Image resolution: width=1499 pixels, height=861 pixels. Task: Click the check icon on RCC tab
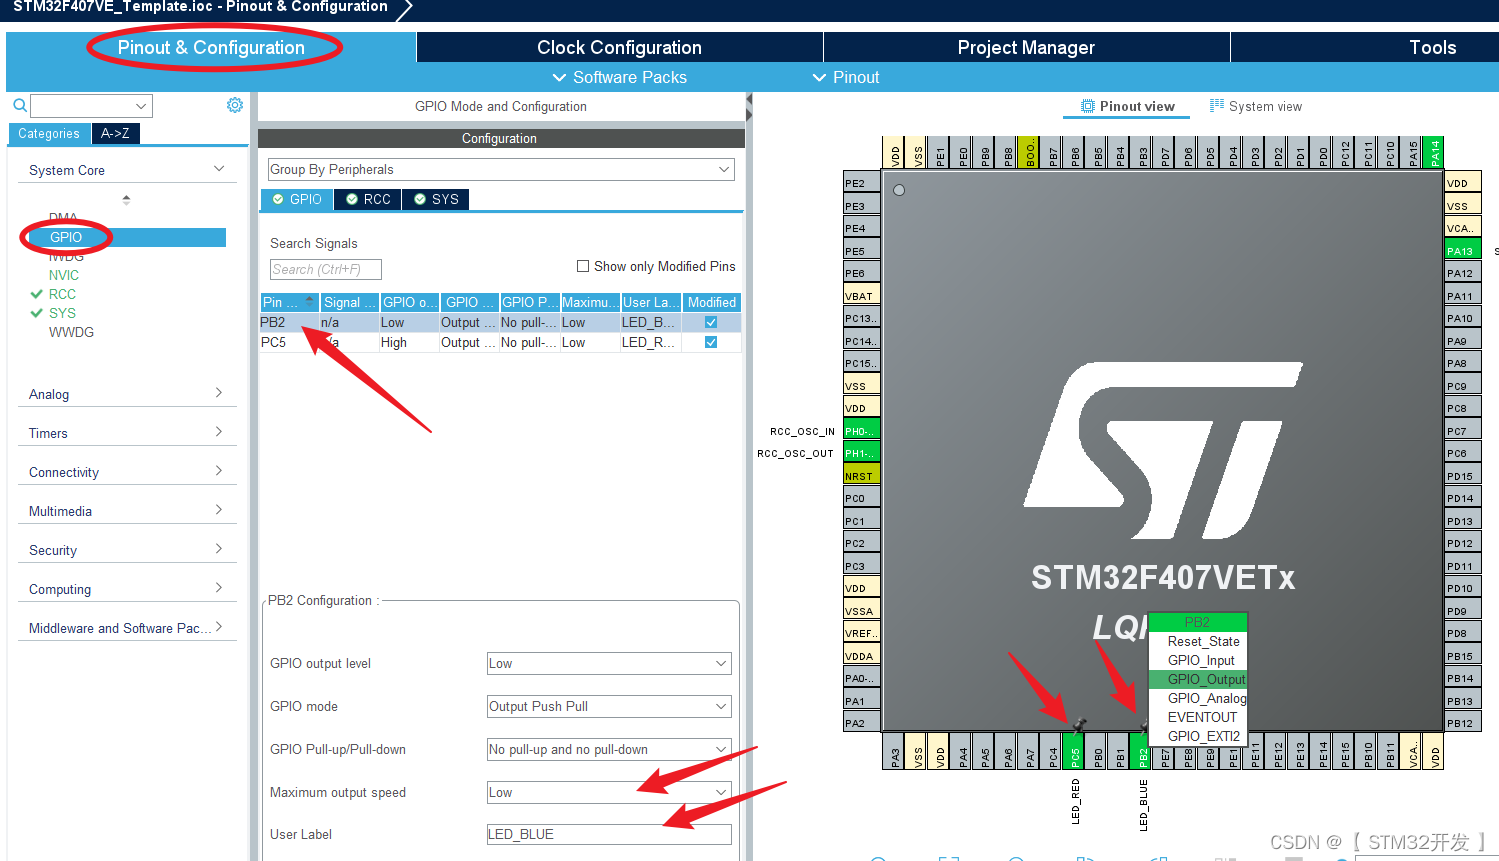click(352, 199)
